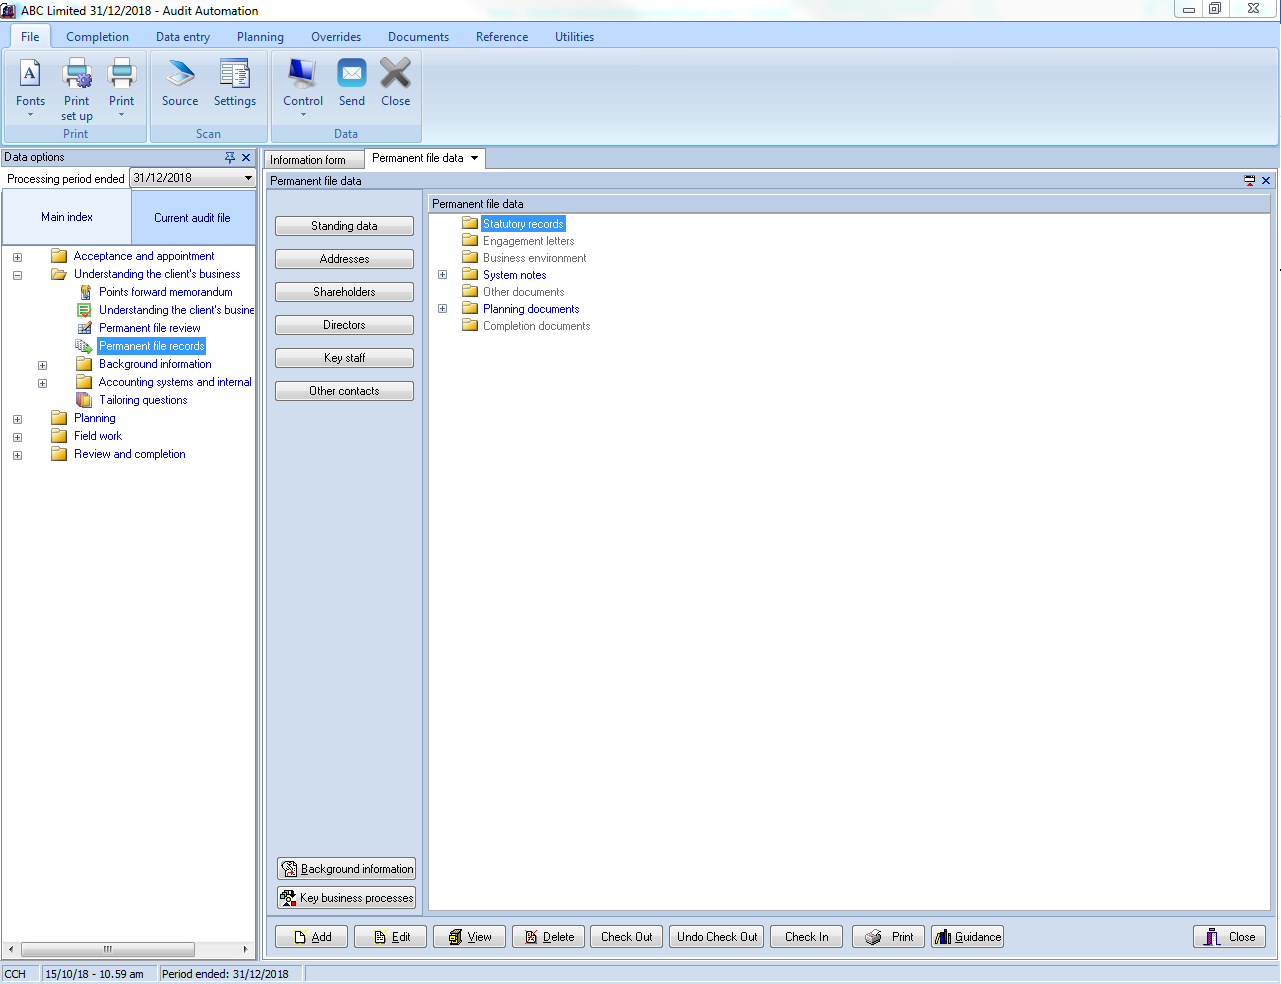Click the Engagement letters folder icon
Screen dimensions: 1281x984
point(470,240)
